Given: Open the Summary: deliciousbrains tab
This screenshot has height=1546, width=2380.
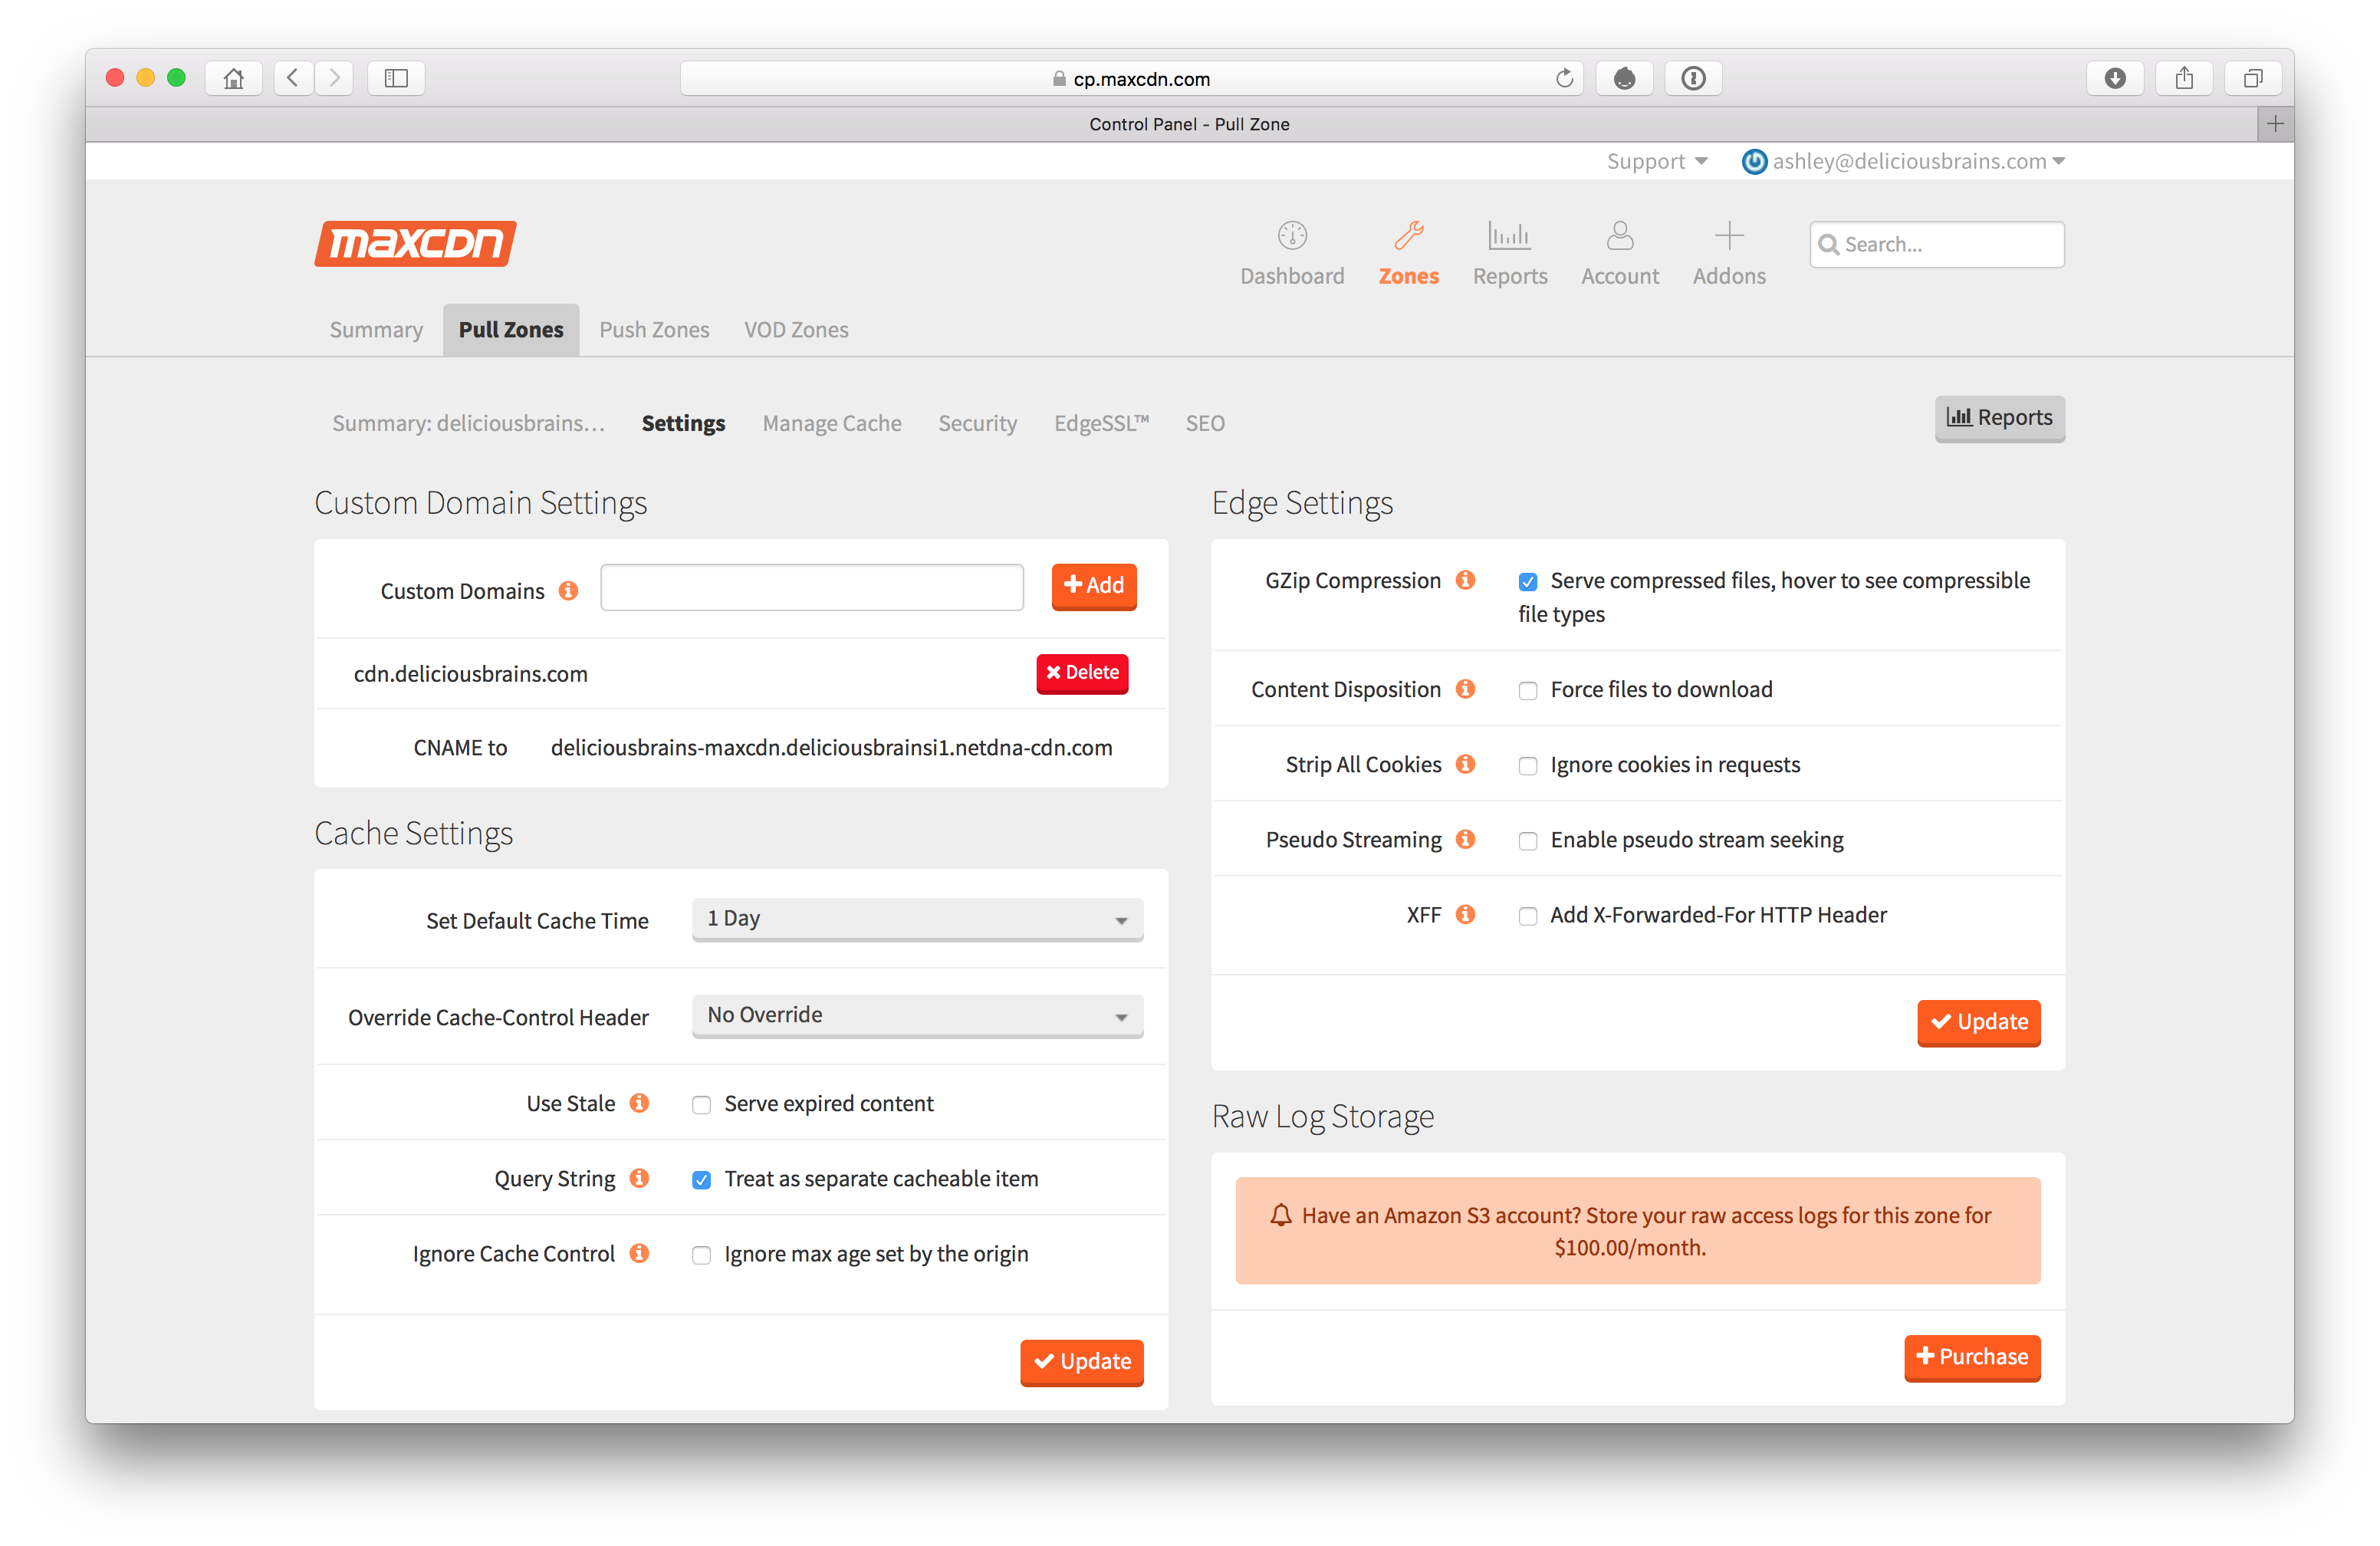Looking at the screenshot, I should pyautogui.click(x=468, y=423).
